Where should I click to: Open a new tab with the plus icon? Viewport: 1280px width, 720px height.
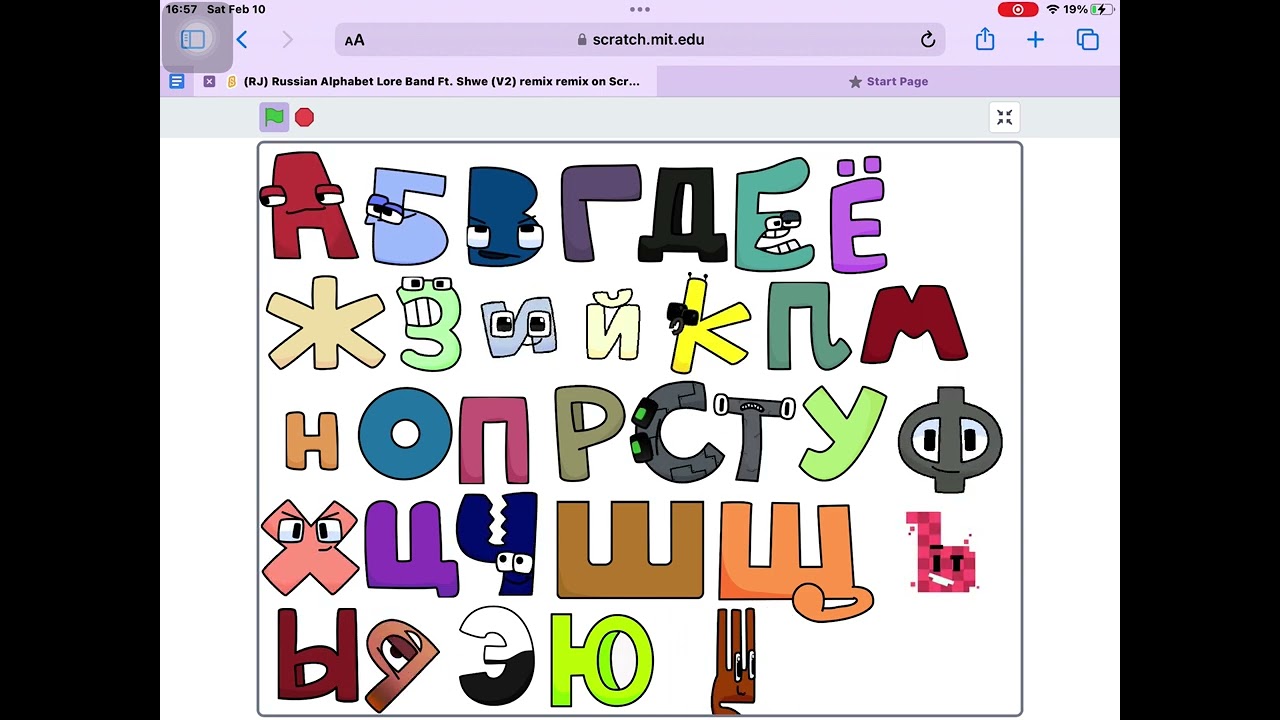[1035, 40]
